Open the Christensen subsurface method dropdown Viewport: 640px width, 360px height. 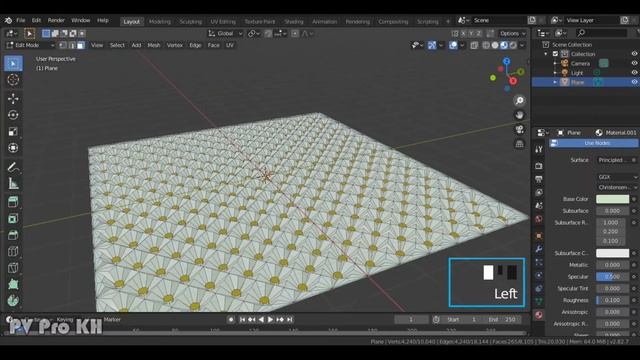617,187
